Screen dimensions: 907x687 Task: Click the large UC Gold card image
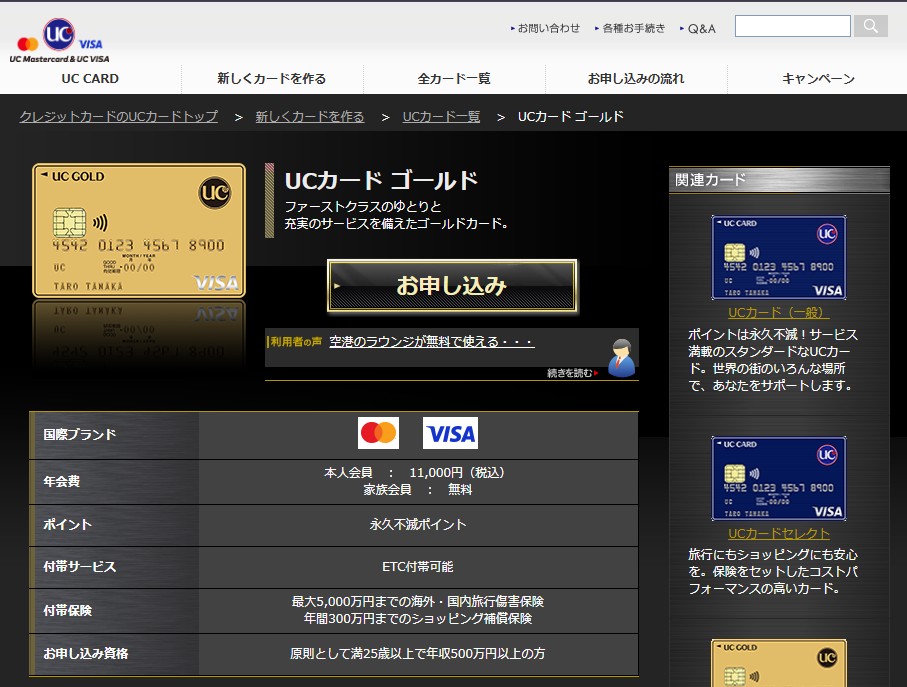coord(139,230)
